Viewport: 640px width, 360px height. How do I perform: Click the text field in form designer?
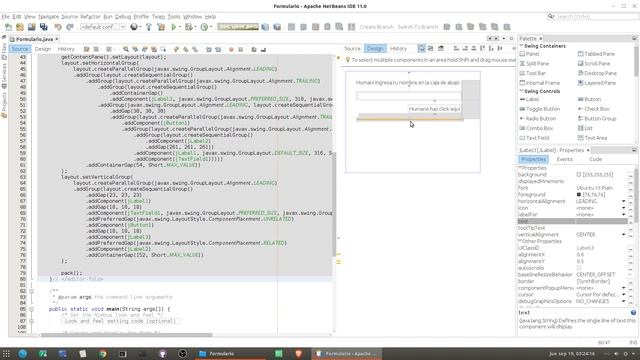409,96
